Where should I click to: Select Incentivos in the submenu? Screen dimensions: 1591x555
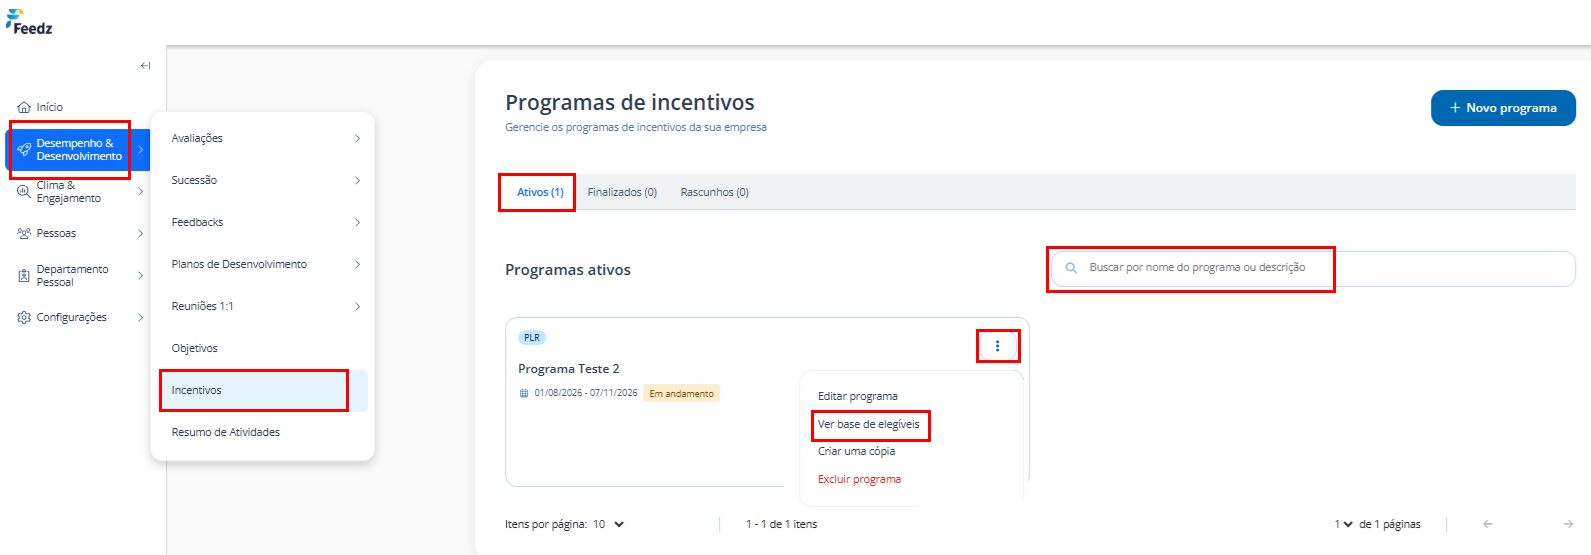(x=264, y=390)
